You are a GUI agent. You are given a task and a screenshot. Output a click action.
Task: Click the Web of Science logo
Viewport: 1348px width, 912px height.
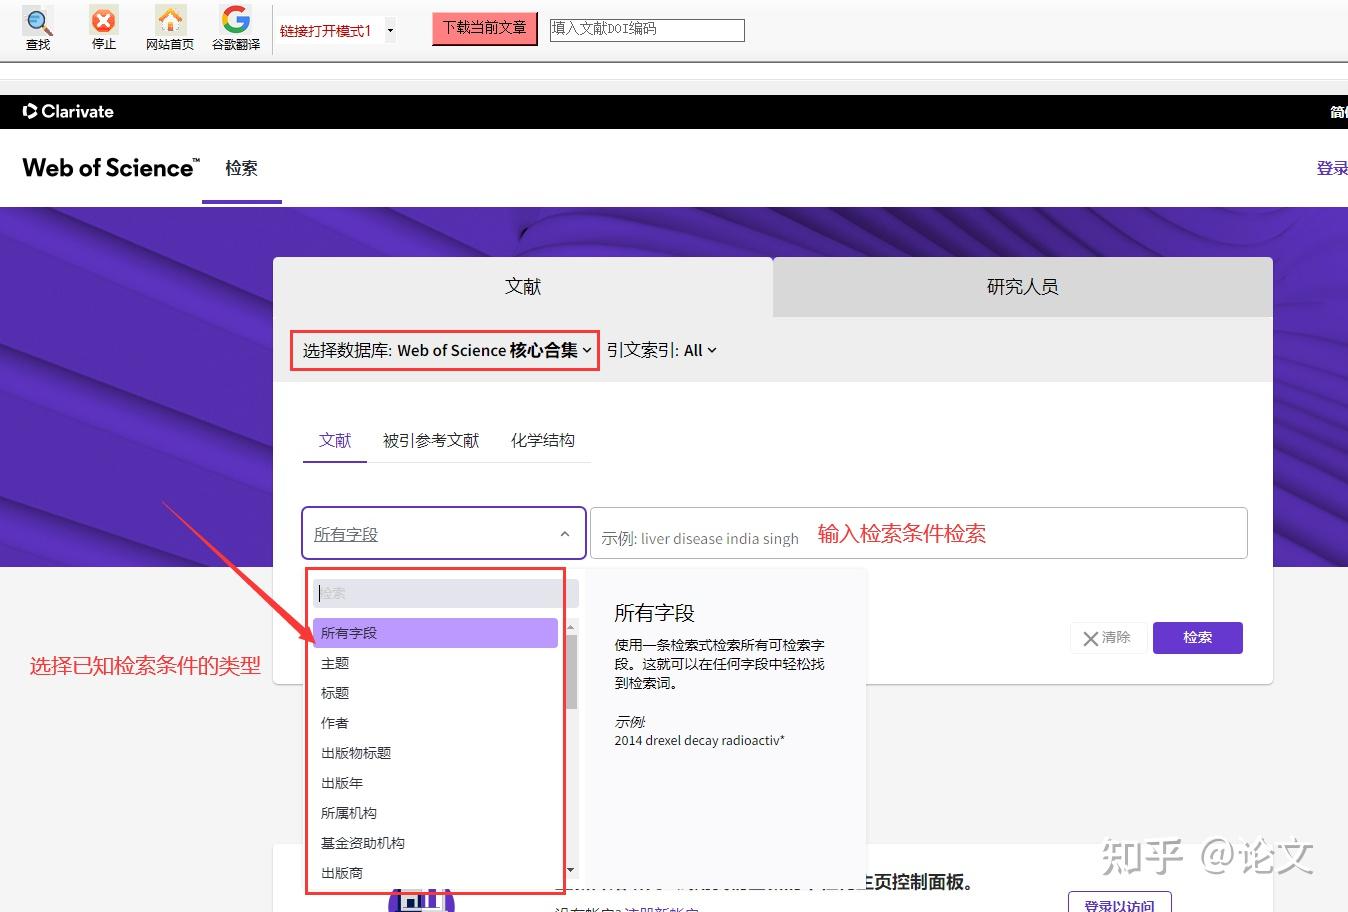pyautogui.click(x=110, y=167)
